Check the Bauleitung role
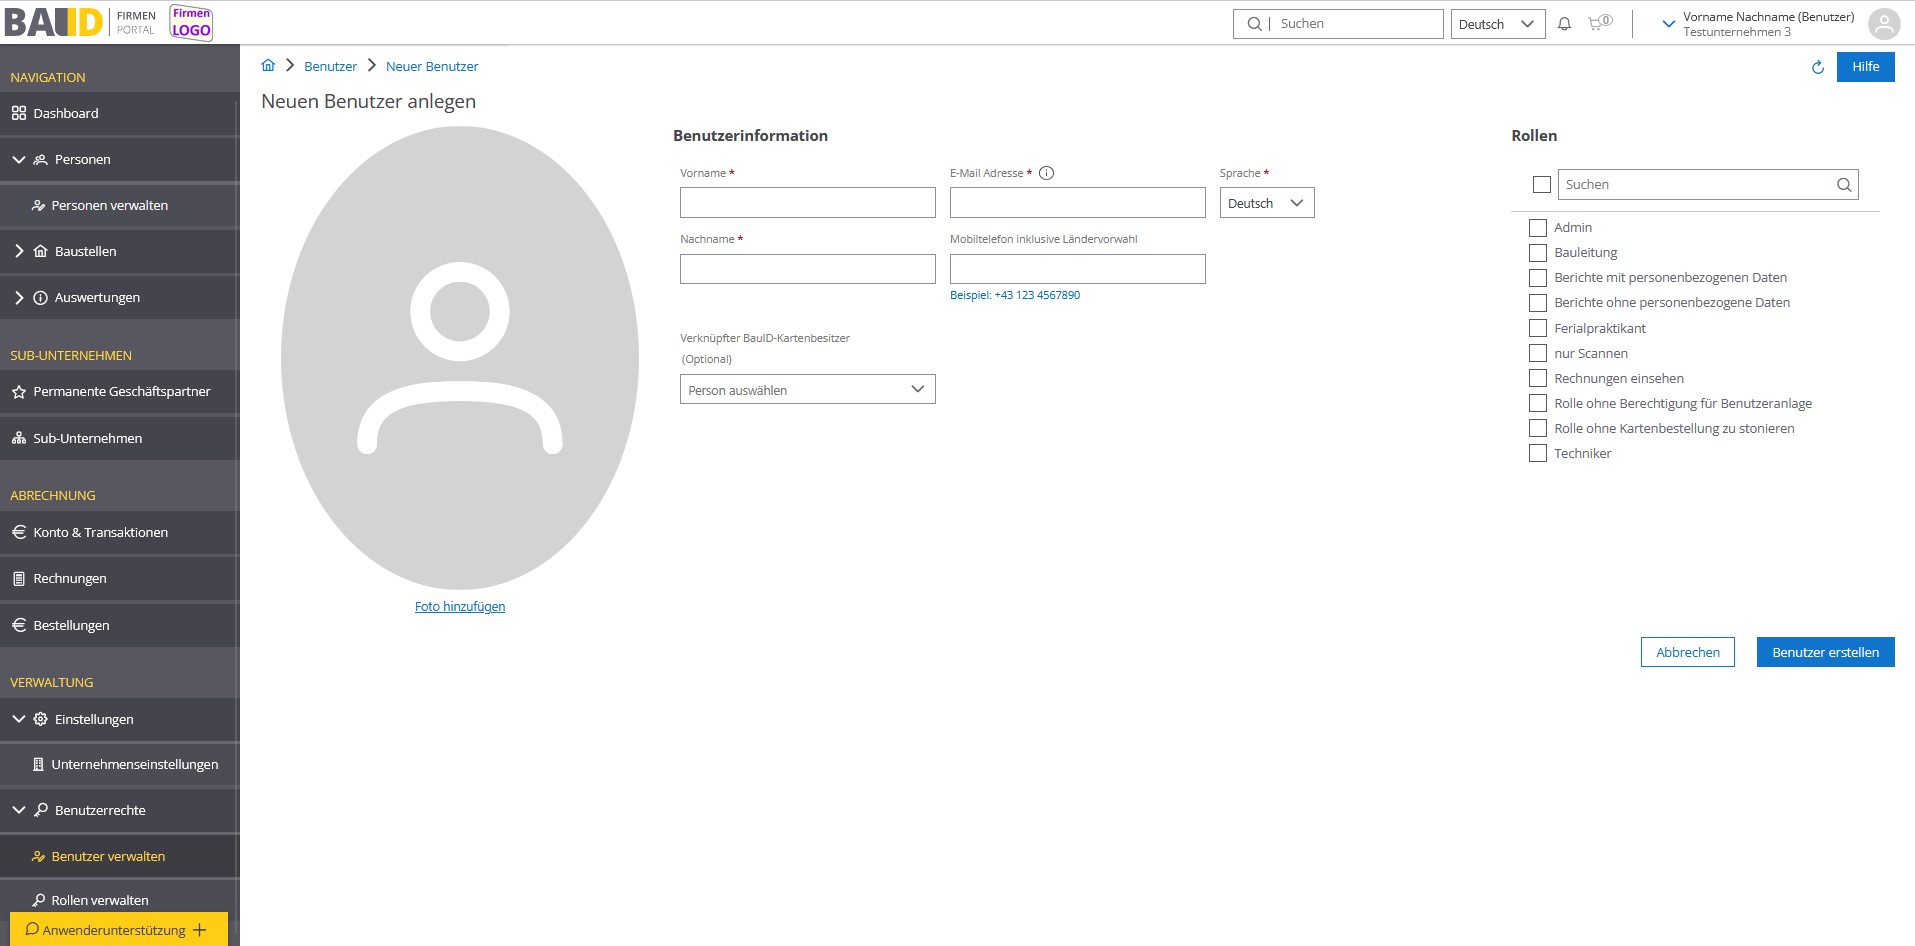Viewport: 1915px width, 946px height. point(1538,253)
